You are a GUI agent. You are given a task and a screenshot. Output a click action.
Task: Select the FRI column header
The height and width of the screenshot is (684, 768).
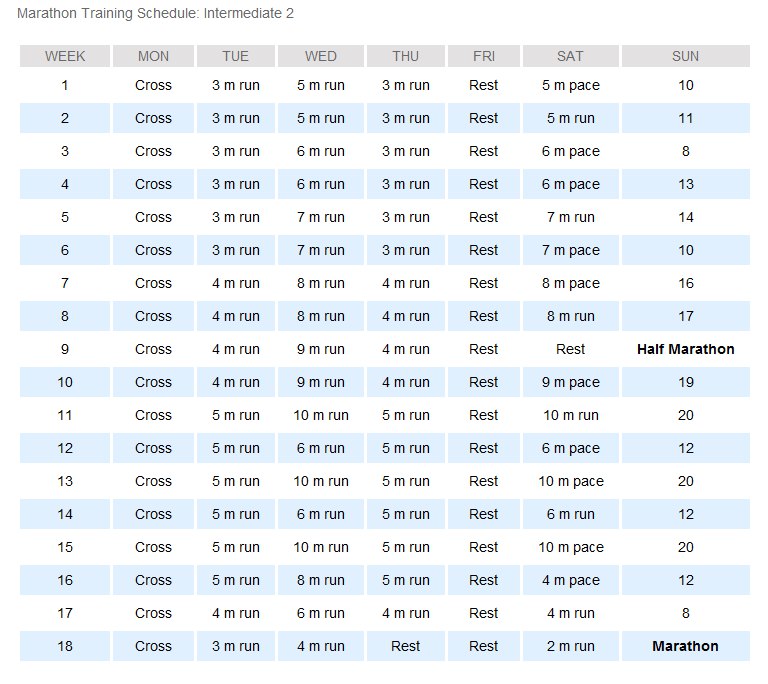point(483,56)
